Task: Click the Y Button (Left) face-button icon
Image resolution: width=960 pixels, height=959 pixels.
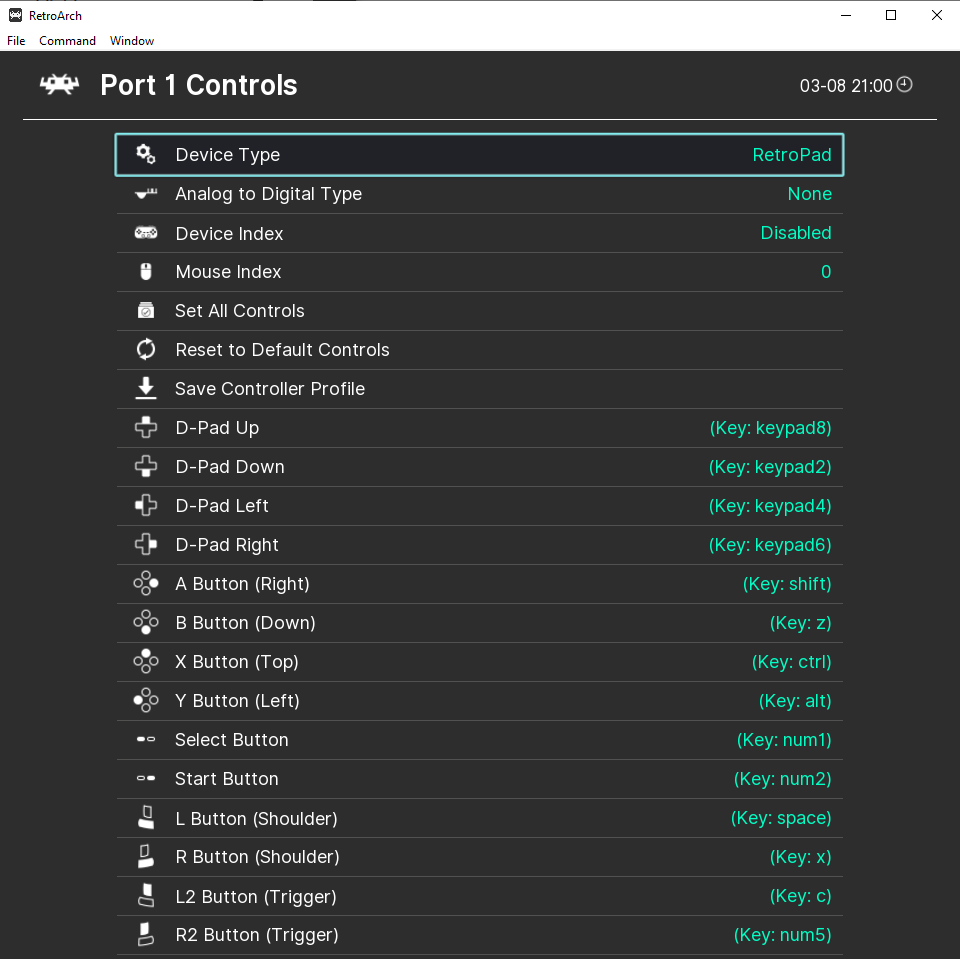Action: coord(146,701)
